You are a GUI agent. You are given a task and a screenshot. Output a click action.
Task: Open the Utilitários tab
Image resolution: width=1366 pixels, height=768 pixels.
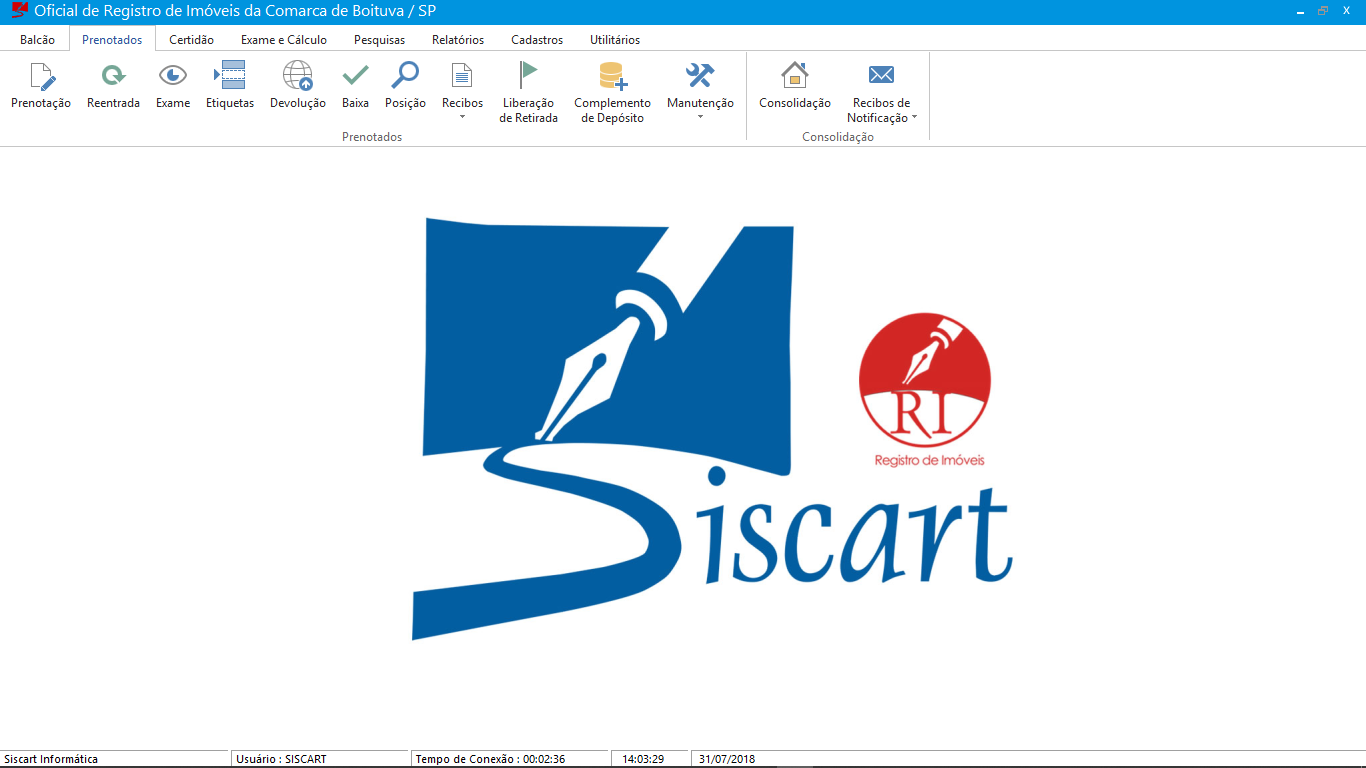coord(615,40)
